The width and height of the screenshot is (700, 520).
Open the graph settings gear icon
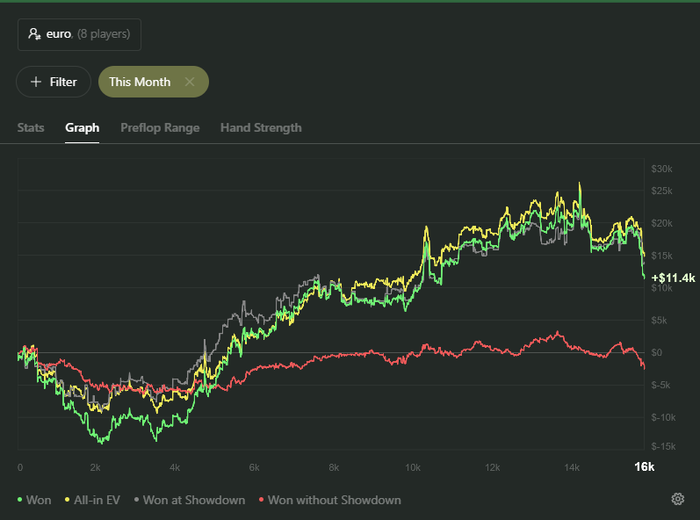[x=678, y=499]
